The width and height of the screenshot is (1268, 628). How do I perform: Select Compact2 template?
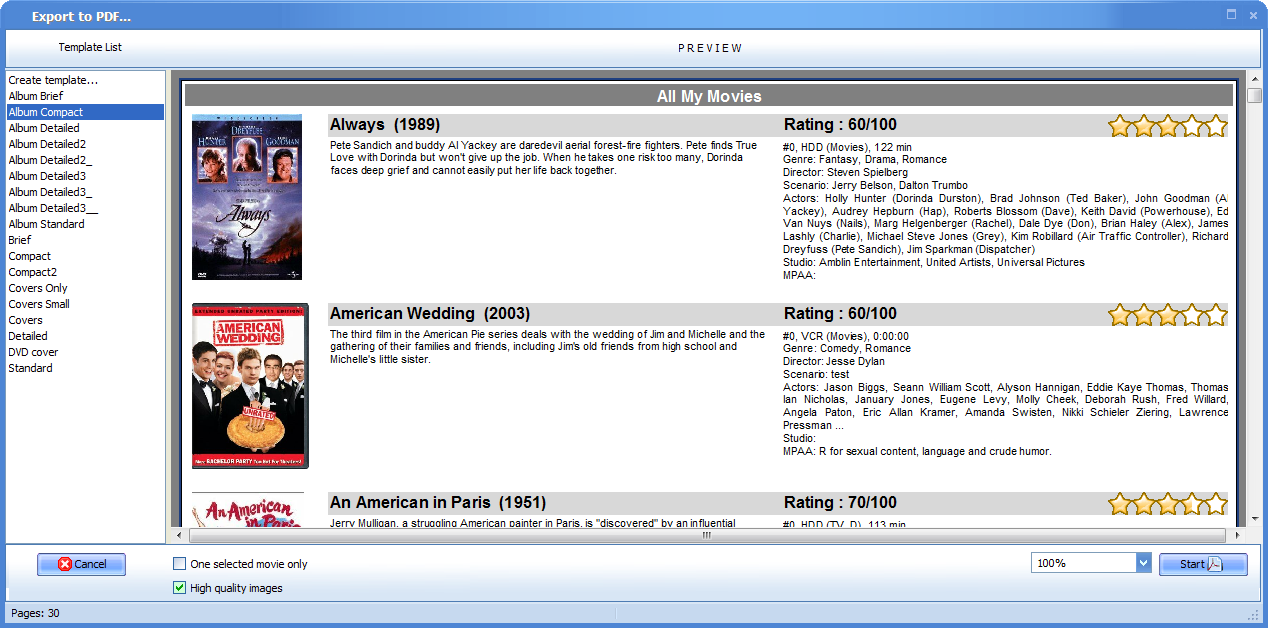[85, 272]
